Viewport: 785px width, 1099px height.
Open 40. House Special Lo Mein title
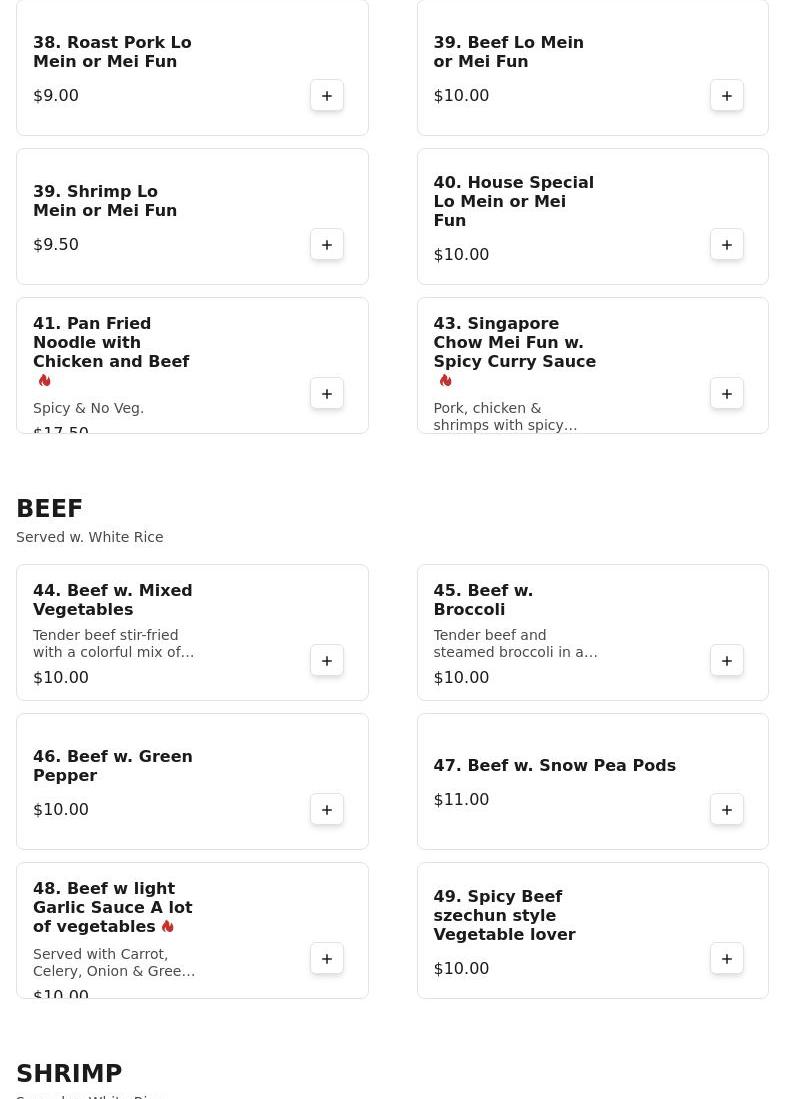click(x=513, y=201)
